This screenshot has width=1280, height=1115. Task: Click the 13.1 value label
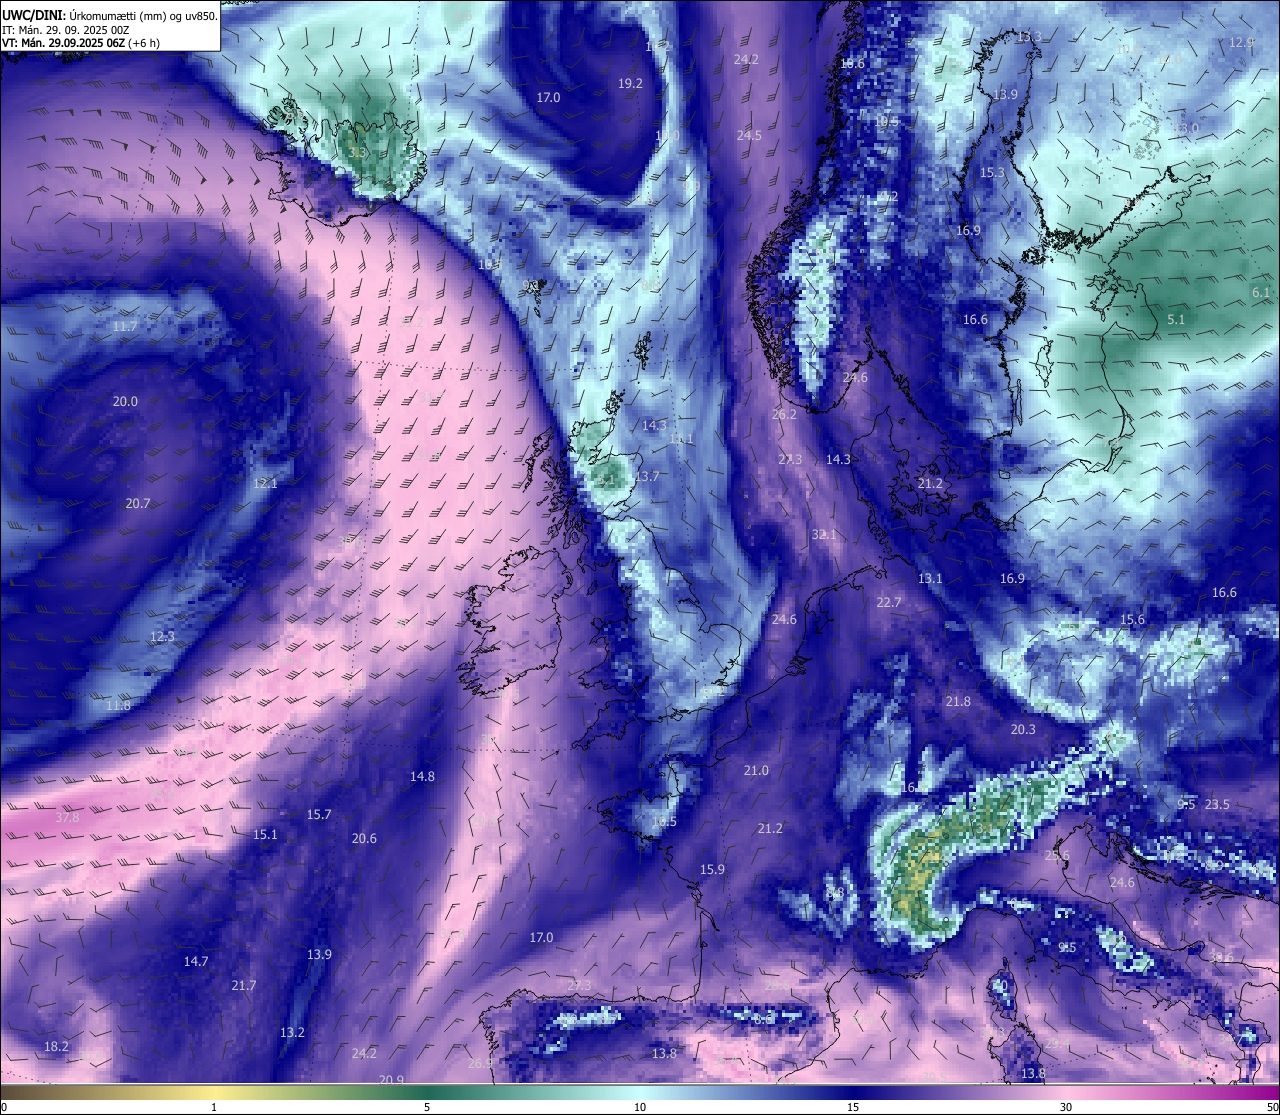point(930,579)
